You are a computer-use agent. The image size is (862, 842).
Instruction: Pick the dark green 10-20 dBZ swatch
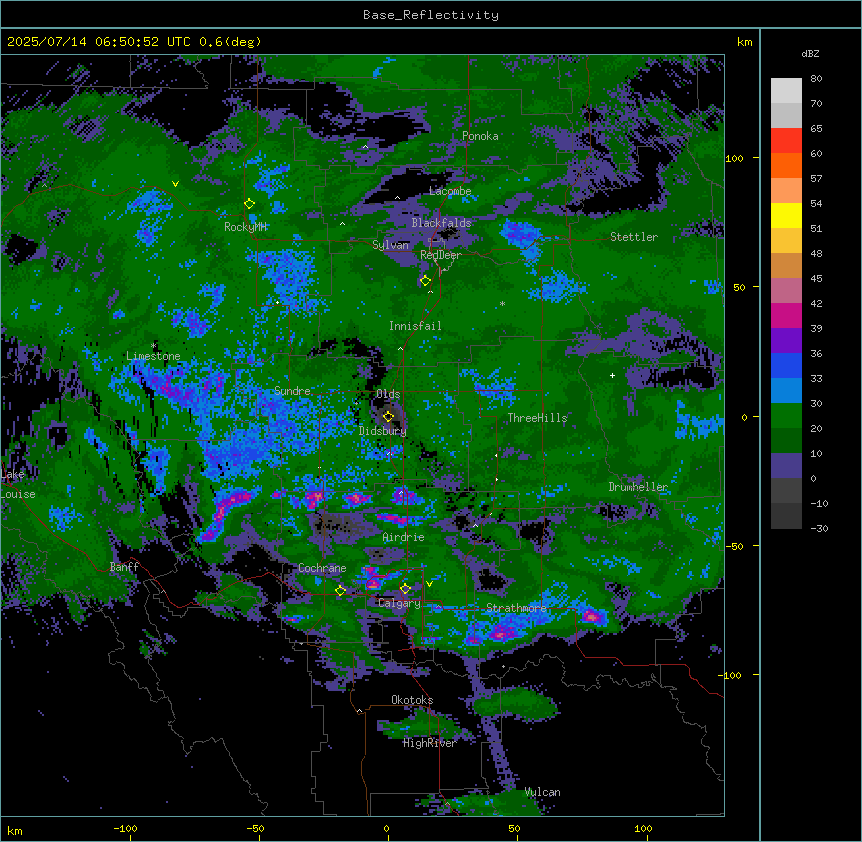click(x=786, y=440)
